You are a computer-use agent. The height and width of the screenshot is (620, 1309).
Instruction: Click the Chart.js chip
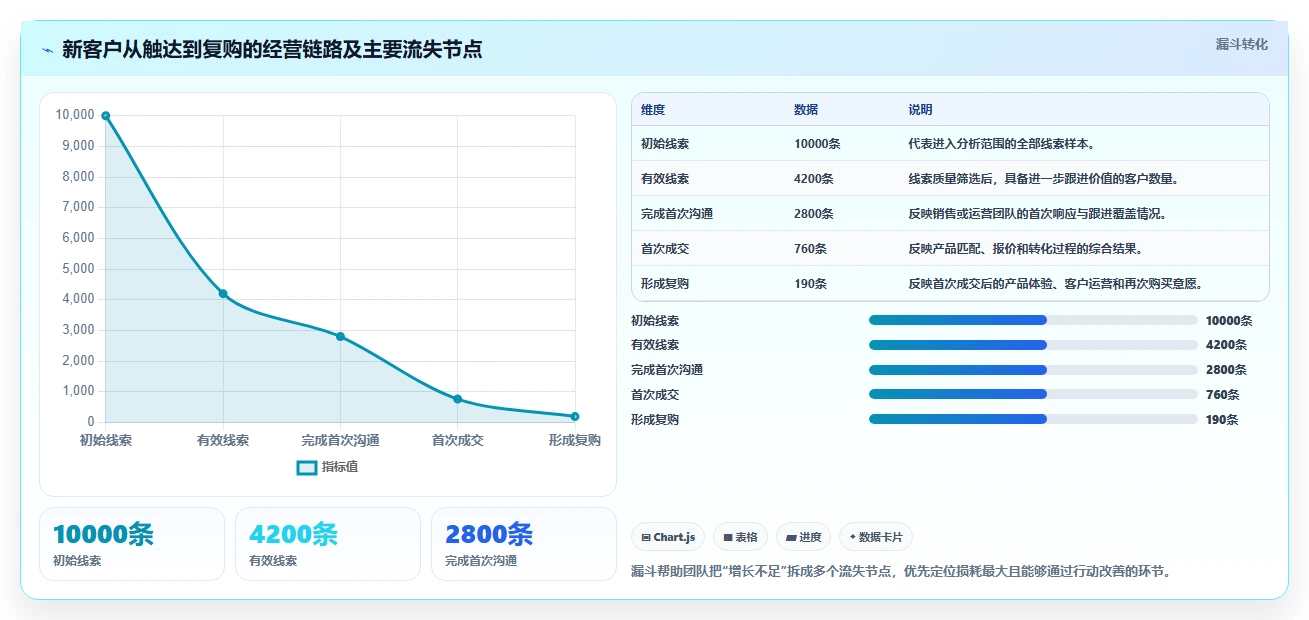[x=668, y=537]
